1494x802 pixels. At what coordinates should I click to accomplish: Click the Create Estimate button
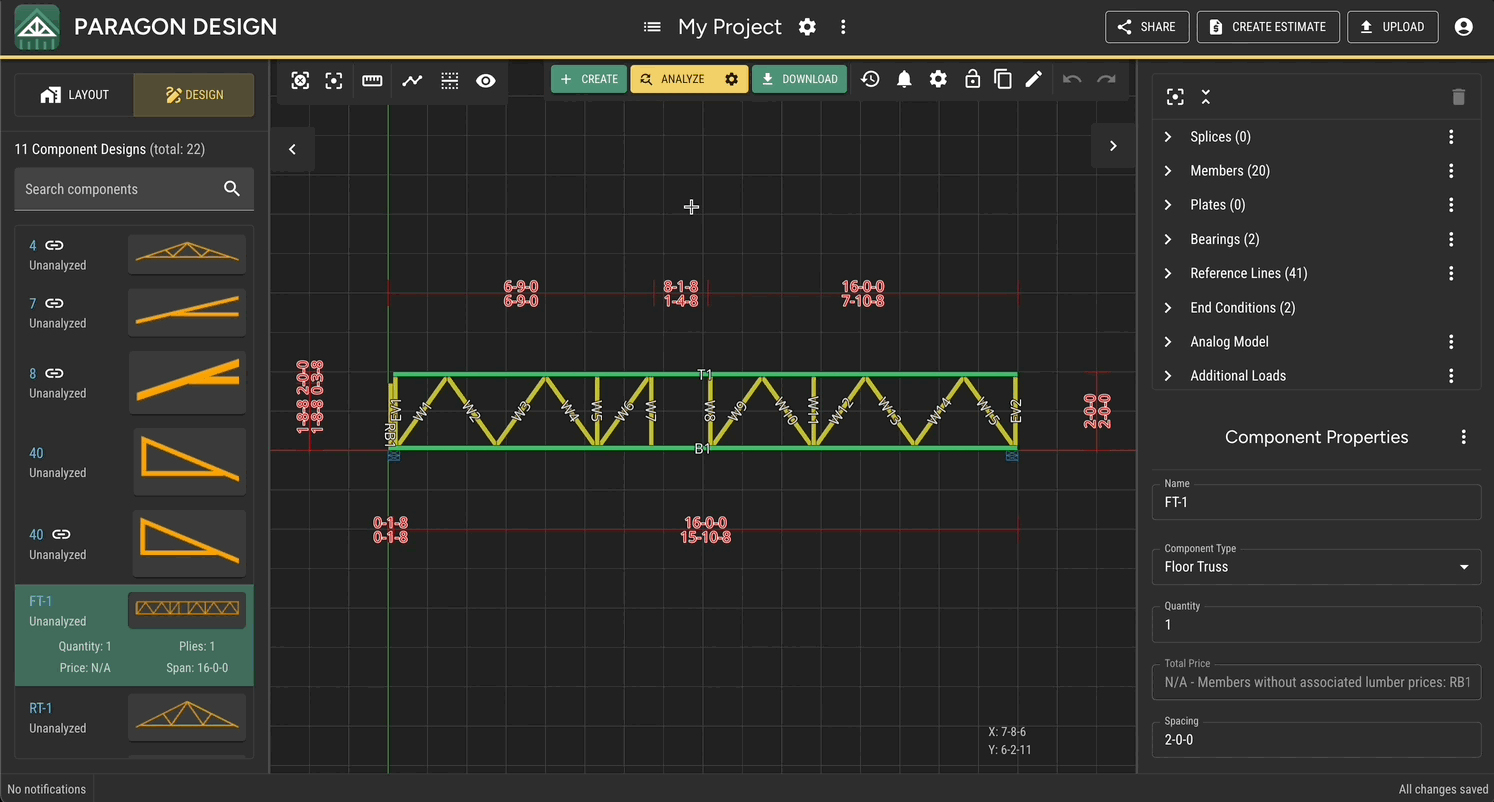tap(1268, 27)
